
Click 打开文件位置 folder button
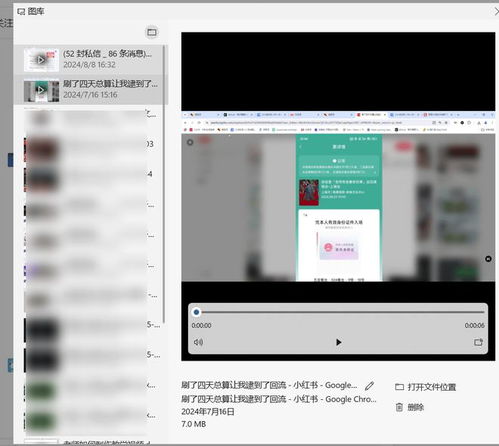click(x=426, y=387)
